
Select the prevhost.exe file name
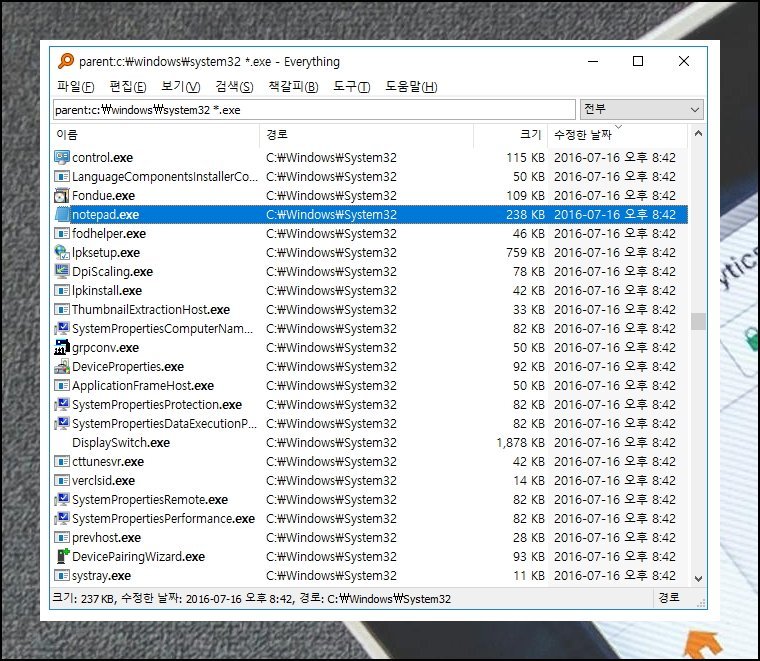(x=106, y=537)
